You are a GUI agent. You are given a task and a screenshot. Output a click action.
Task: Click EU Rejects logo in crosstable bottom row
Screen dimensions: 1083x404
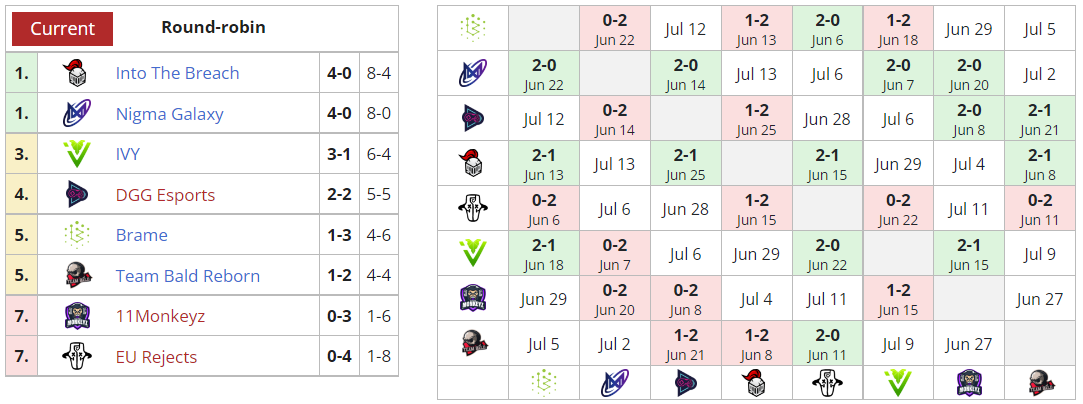[828, 382]
